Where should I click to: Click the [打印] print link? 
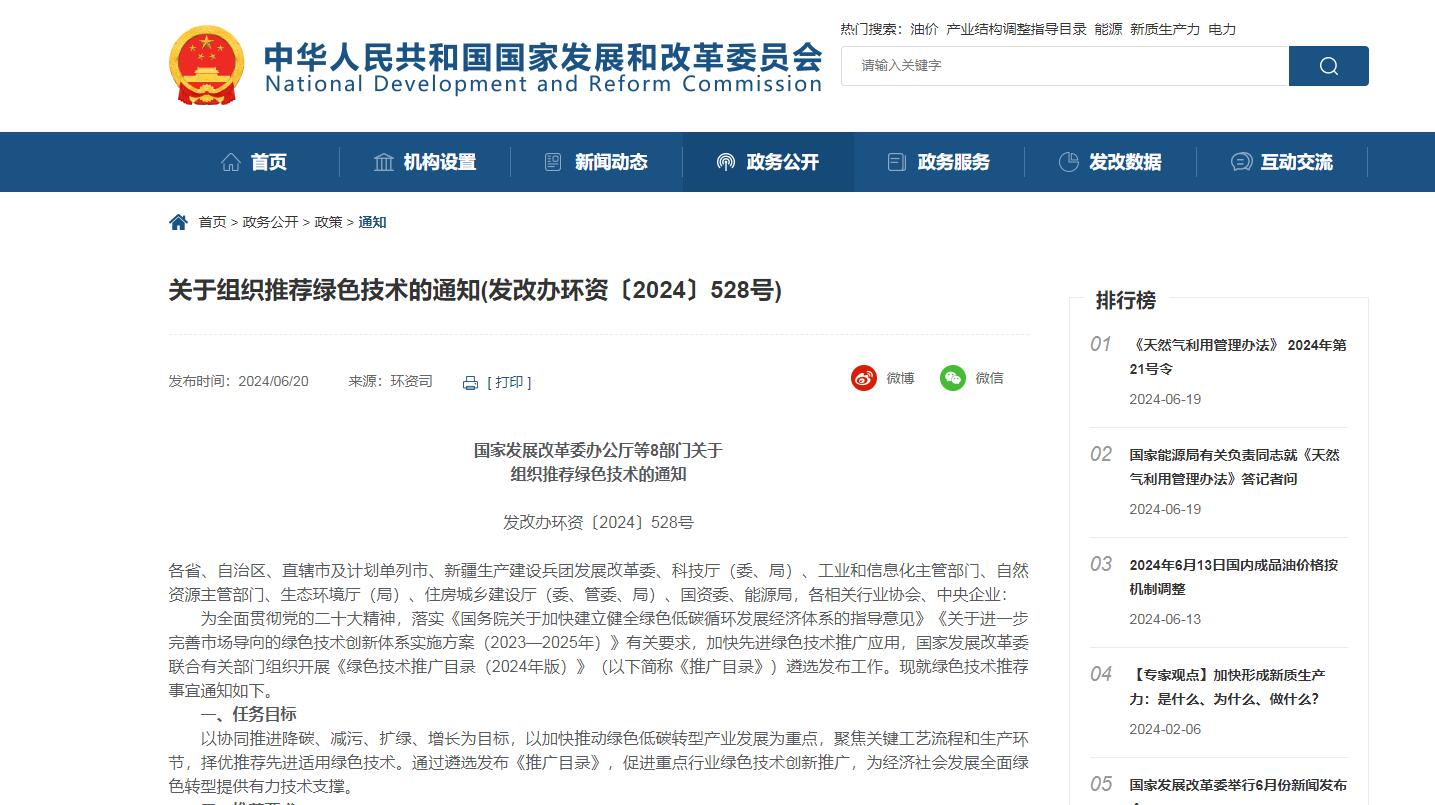pyautogui.click(x=509, y=382)
